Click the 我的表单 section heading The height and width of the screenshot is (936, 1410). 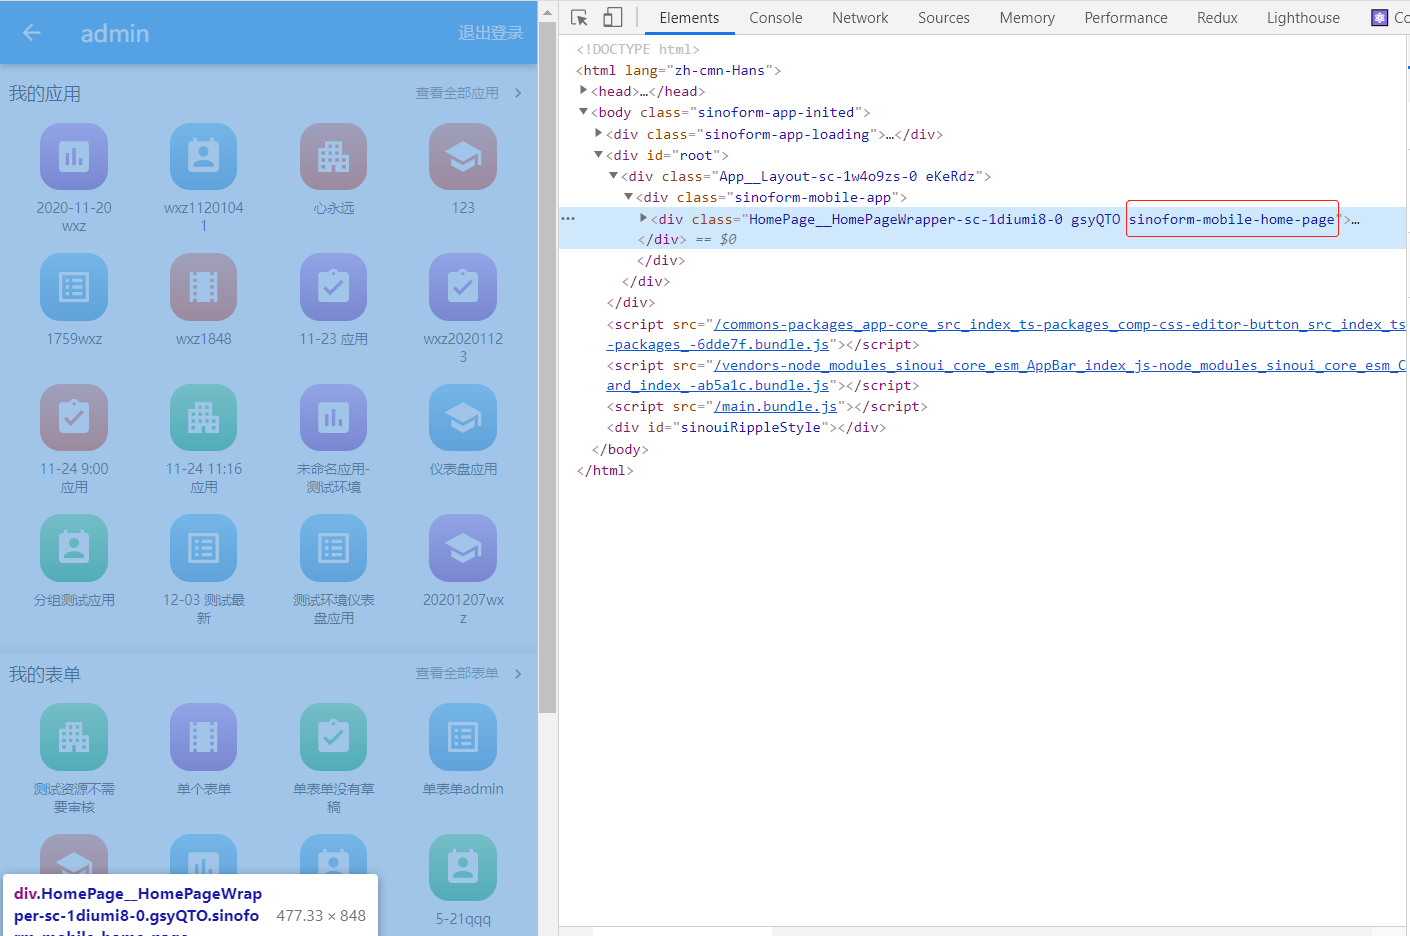pyautogui.click(x=45, y=675)
